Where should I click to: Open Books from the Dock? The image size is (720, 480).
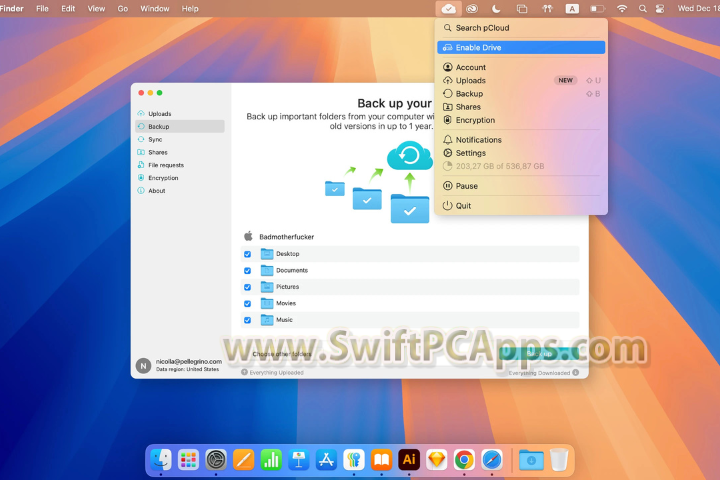coord(381,459)
